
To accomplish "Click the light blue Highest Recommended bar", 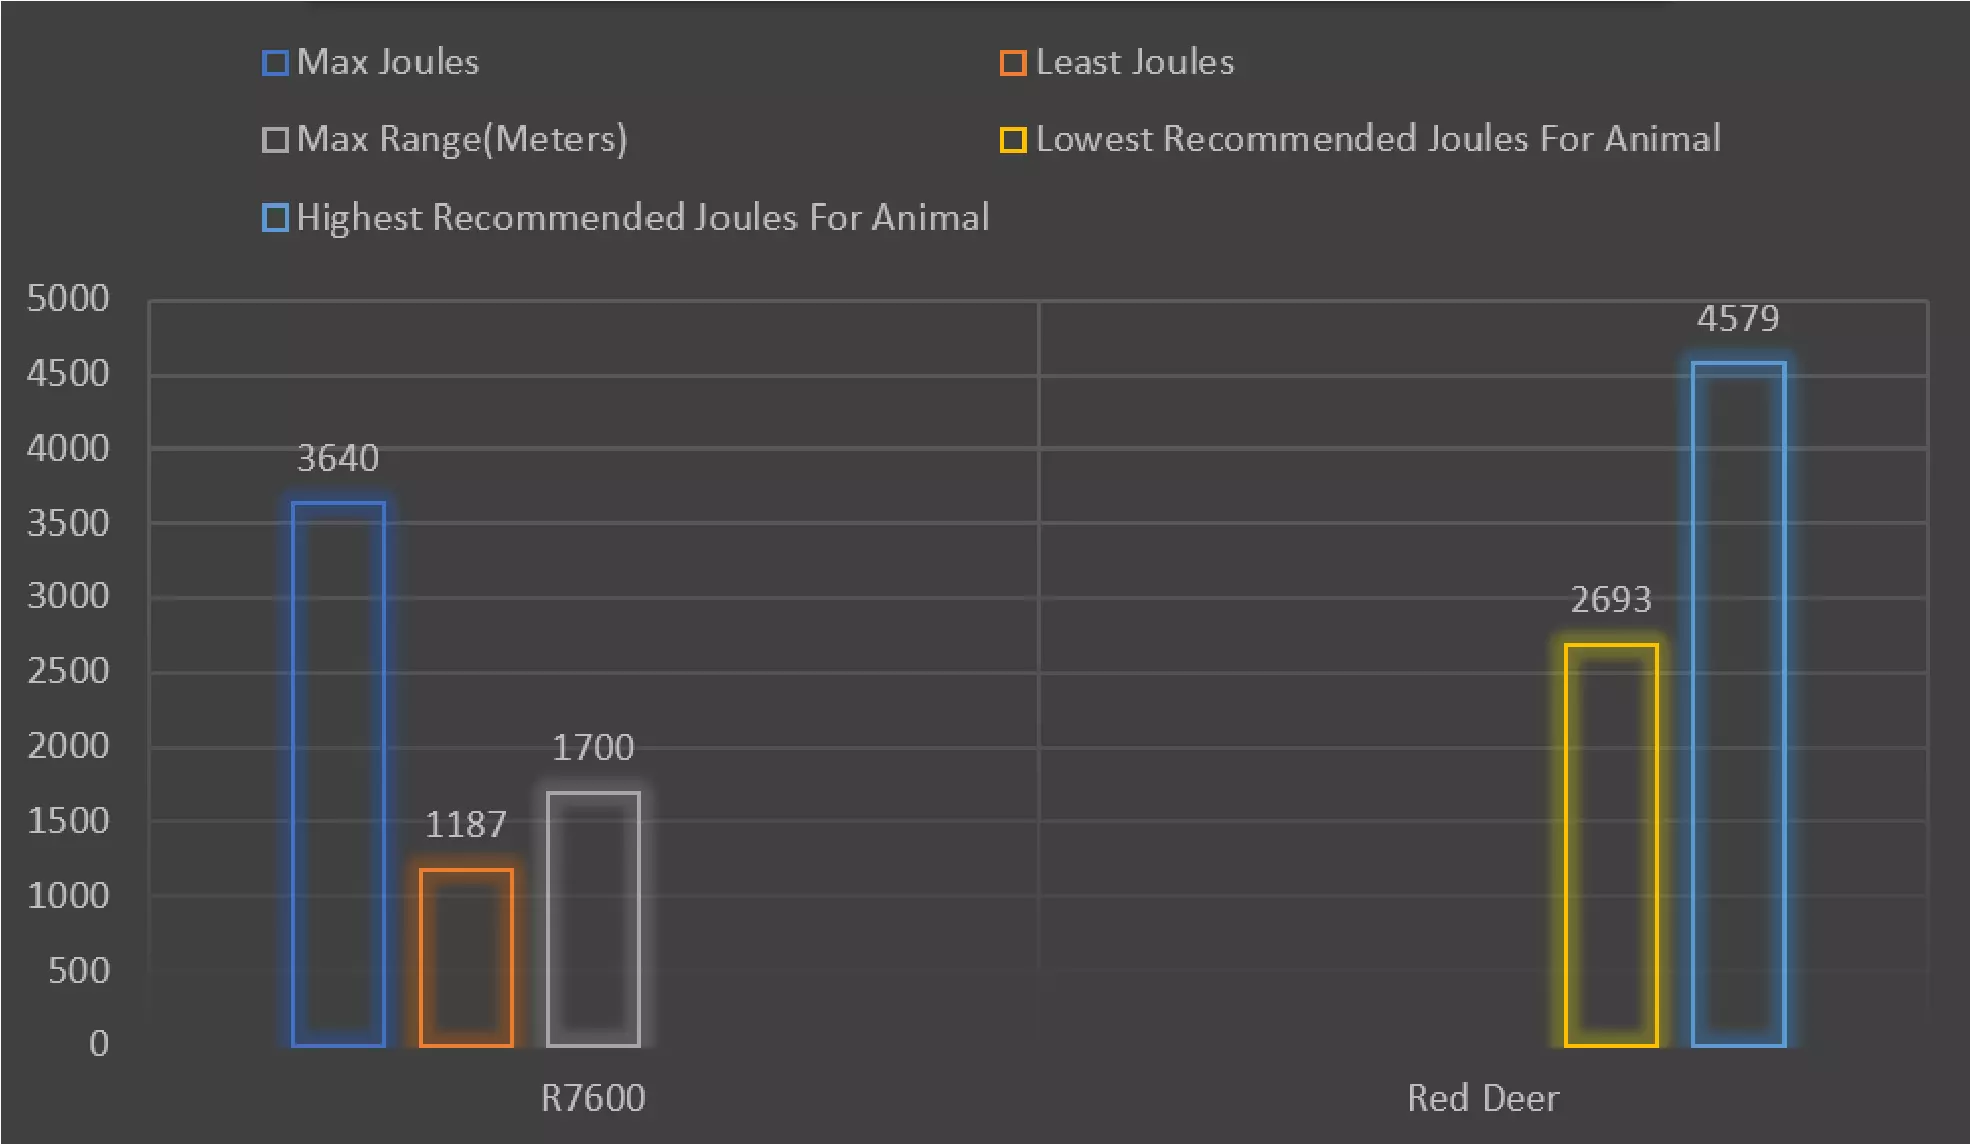I will click(x=1738, y=704).
